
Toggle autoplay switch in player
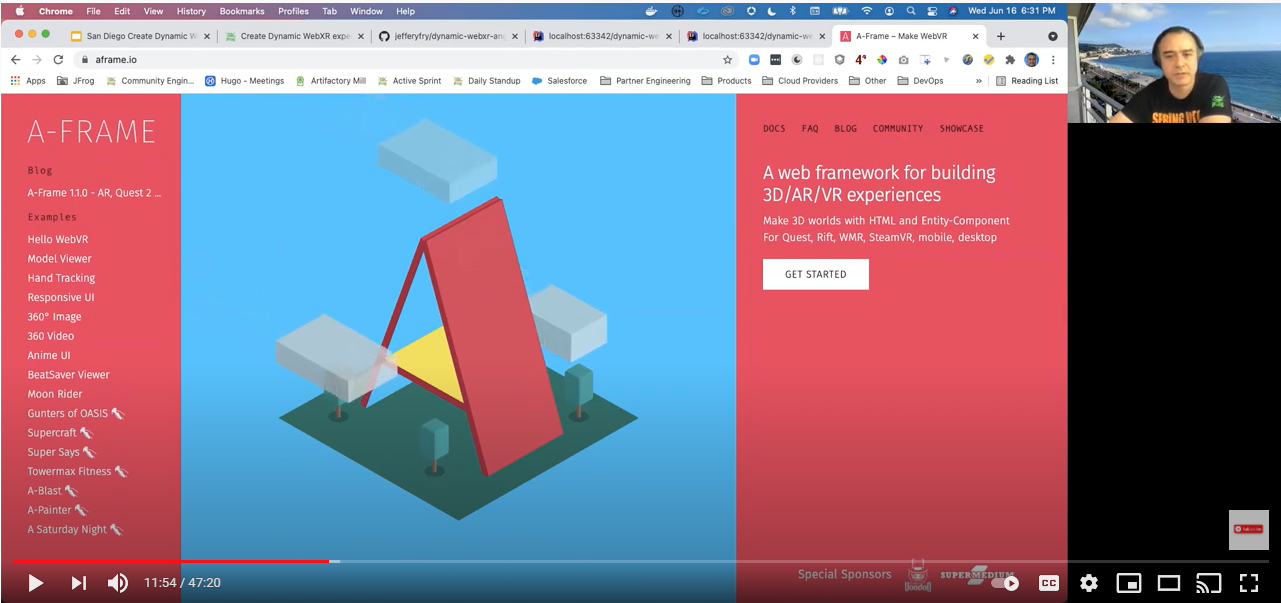[1007, 583]
